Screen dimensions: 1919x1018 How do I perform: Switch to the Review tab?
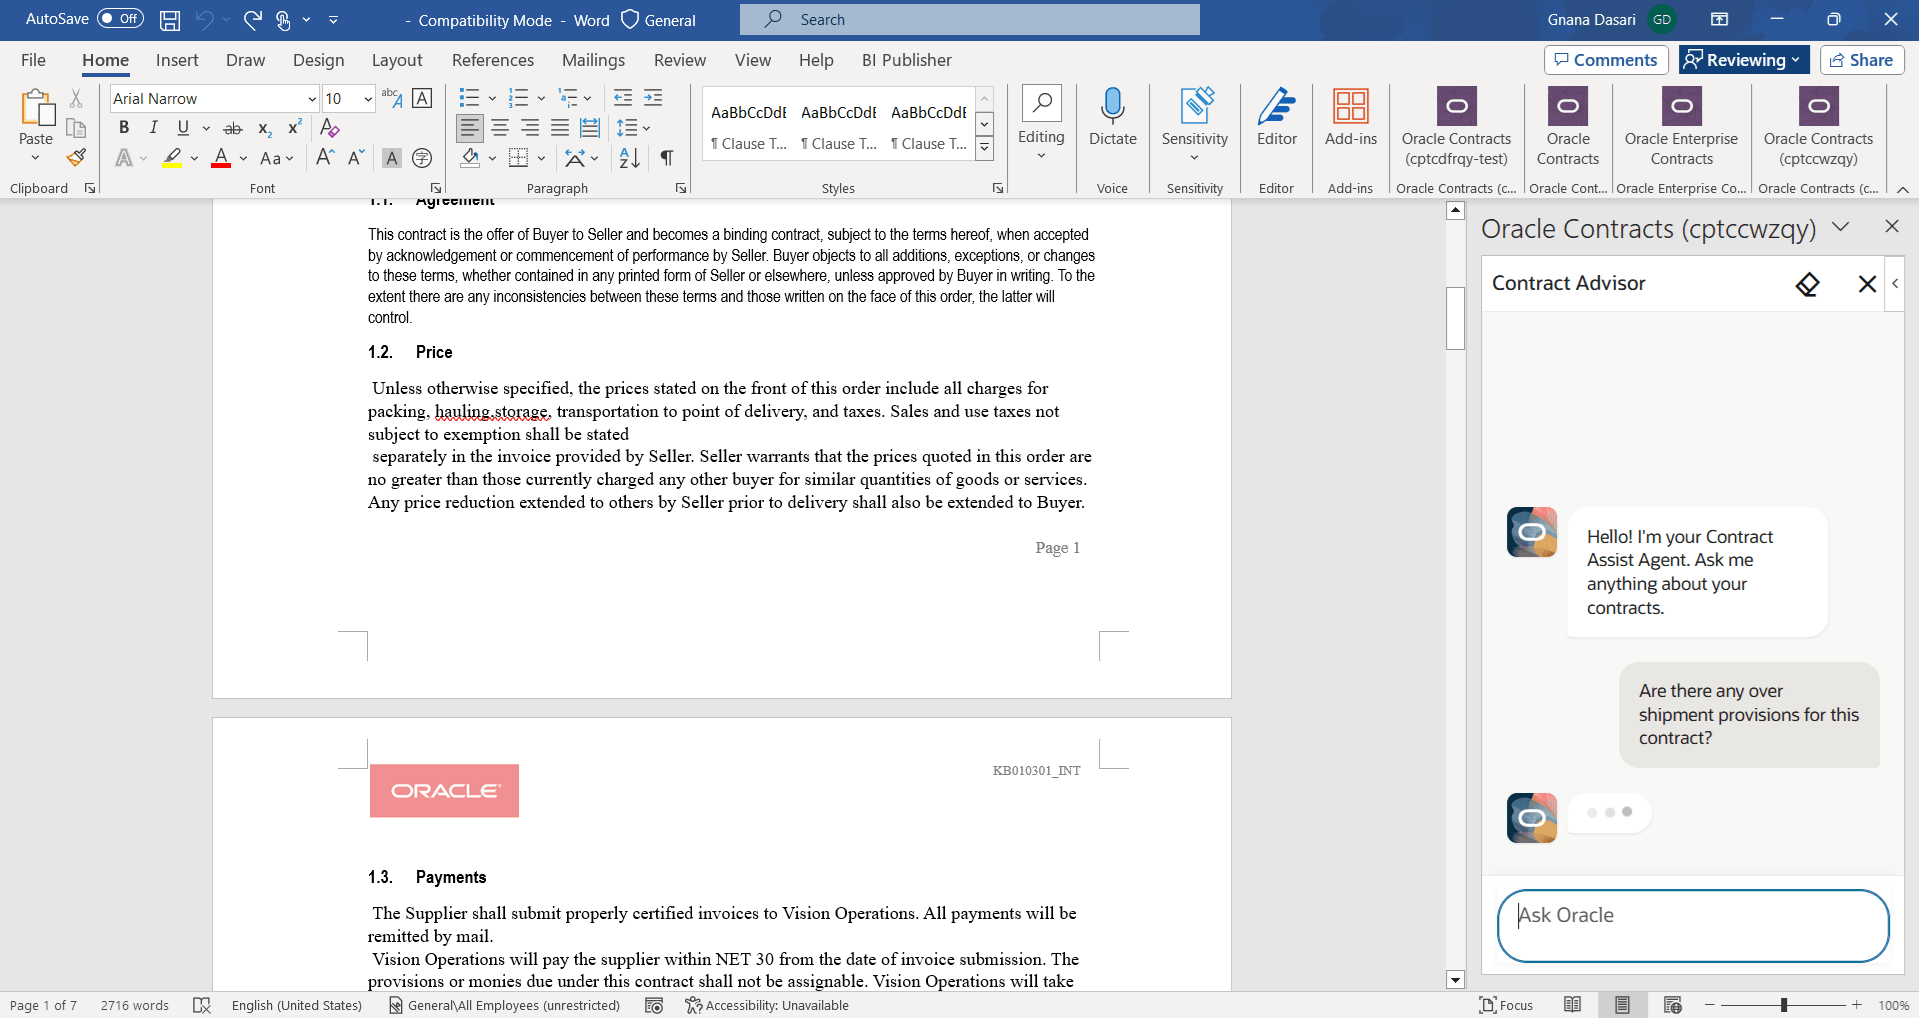[x=680, y=60]
